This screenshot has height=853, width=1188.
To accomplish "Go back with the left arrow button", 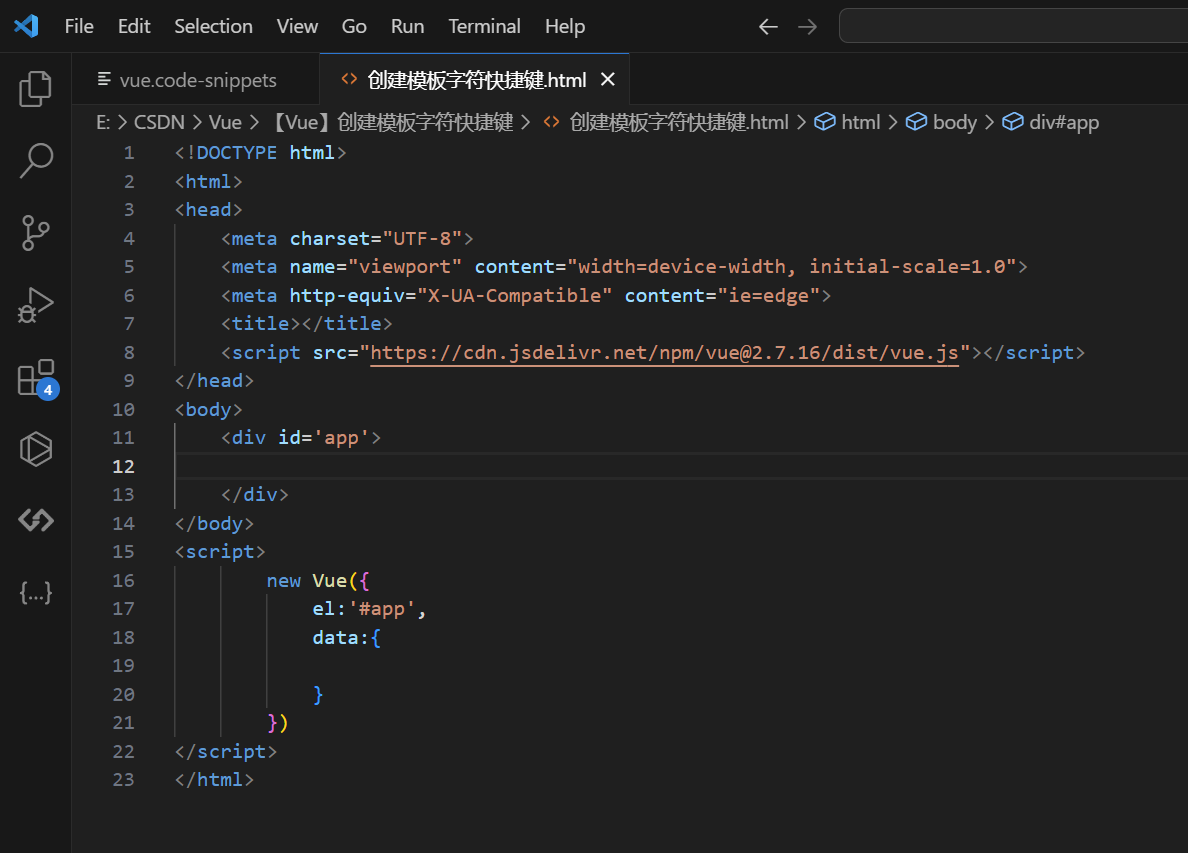I will point(768,27).
